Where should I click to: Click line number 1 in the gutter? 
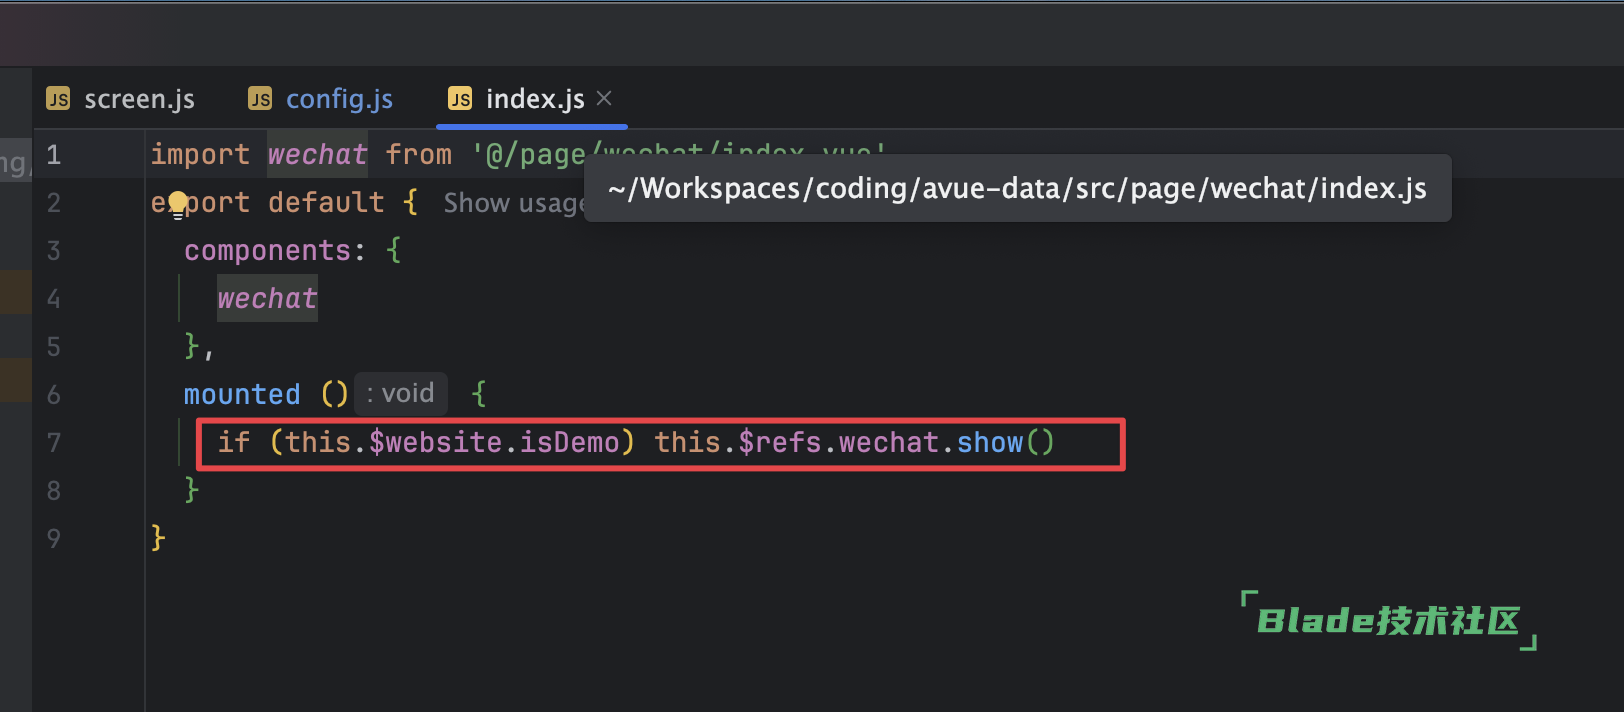point(54,155)
